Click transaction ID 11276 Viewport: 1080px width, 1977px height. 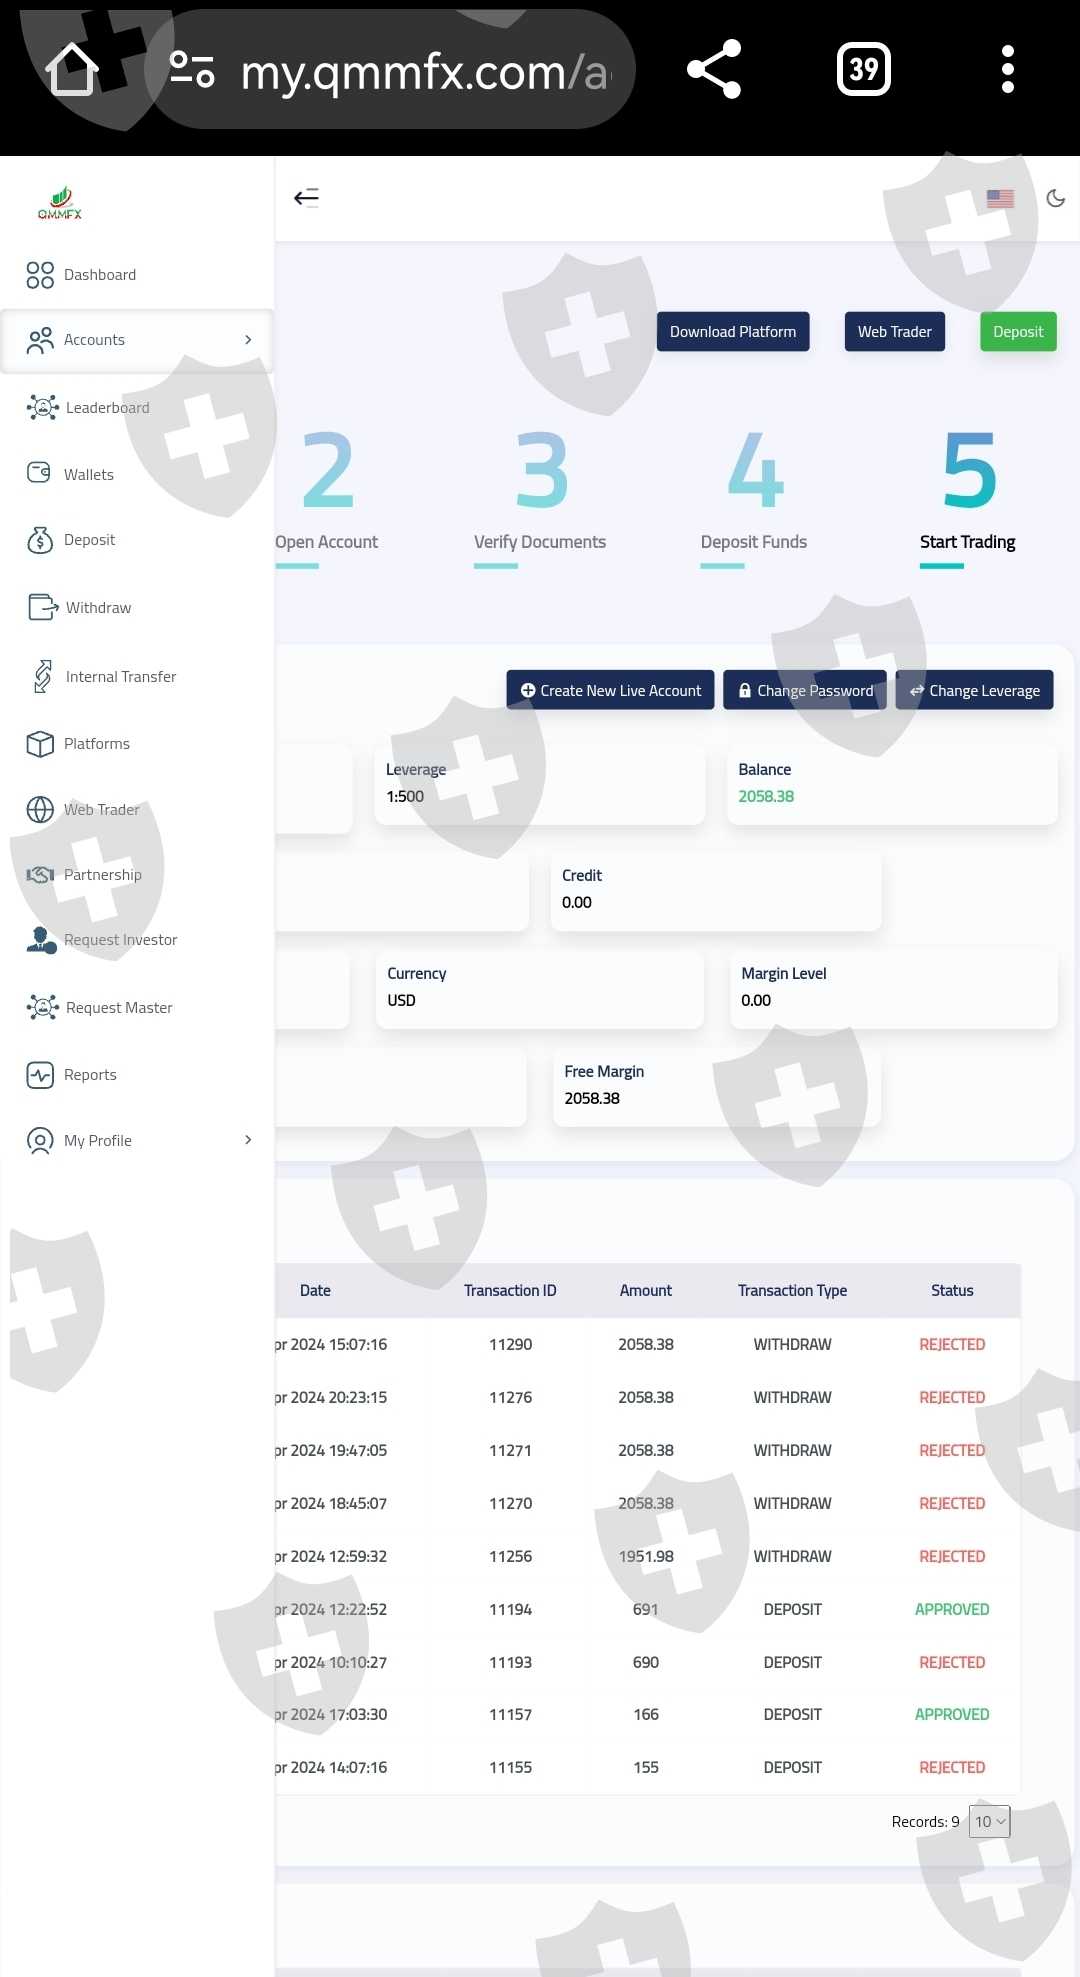(510, 1397)
